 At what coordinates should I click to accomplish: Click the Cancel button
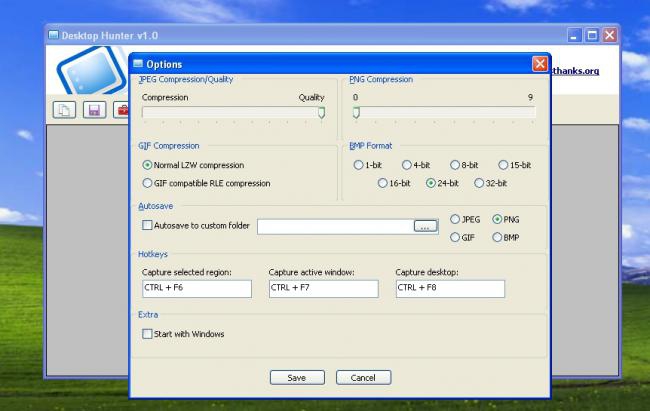point(364,377)
